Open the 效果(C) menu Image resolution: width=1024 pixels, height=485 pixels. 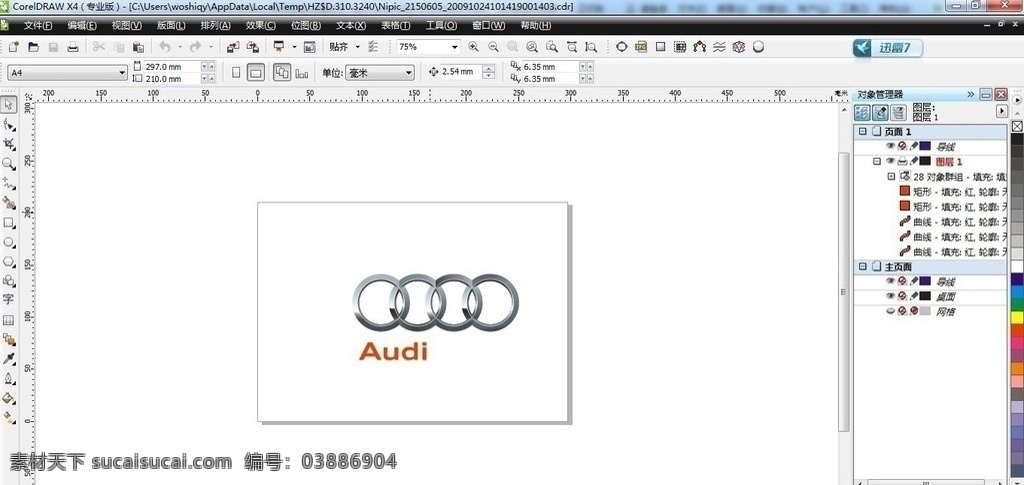tap(260, 25)
